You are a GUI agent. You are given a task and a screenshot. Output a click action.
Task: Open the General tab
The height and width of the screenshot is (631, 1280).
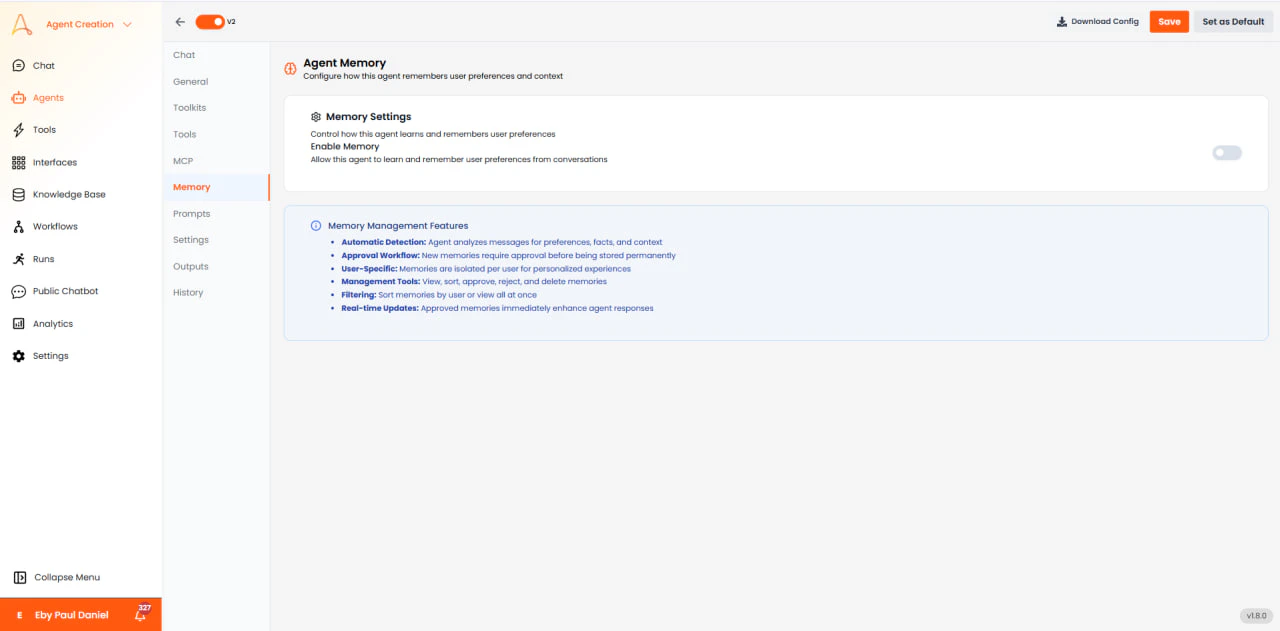190,82
